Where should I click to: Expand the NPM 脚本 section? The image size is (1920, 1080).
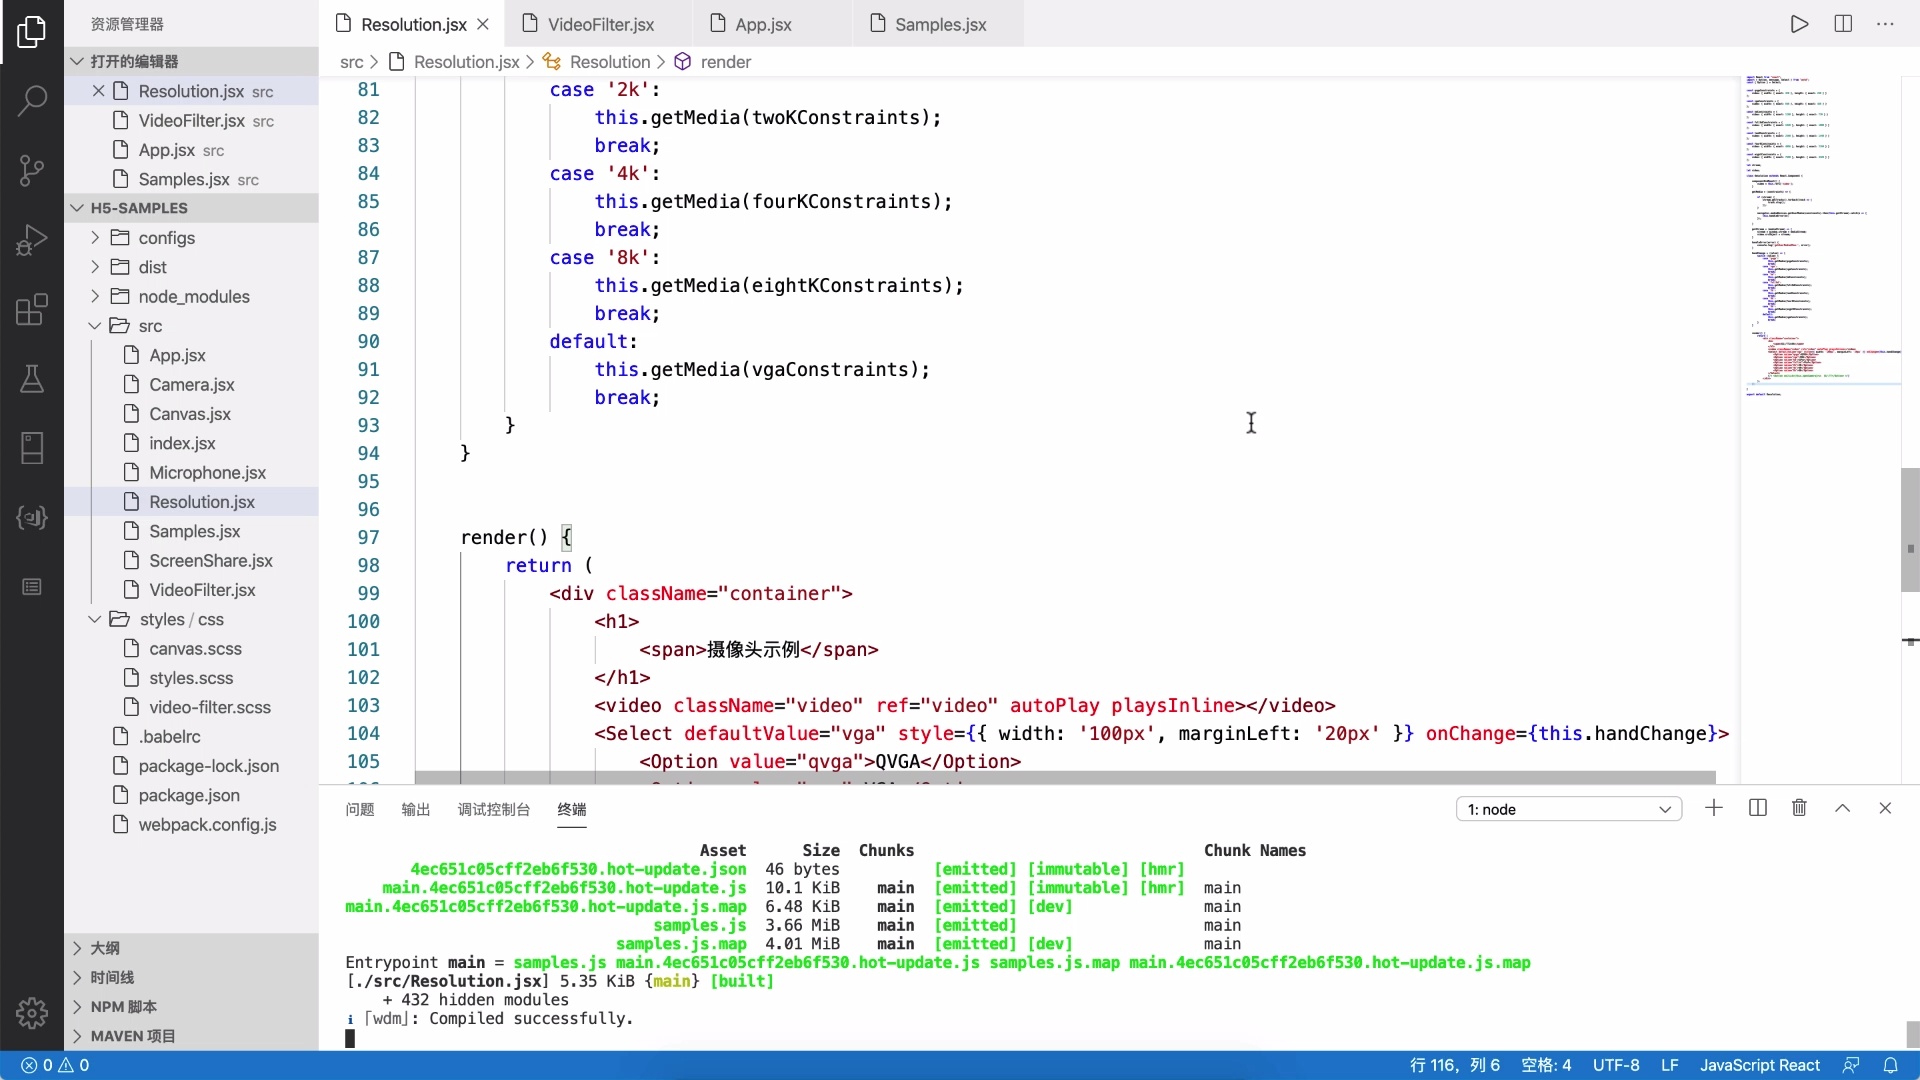[123, 1007]
